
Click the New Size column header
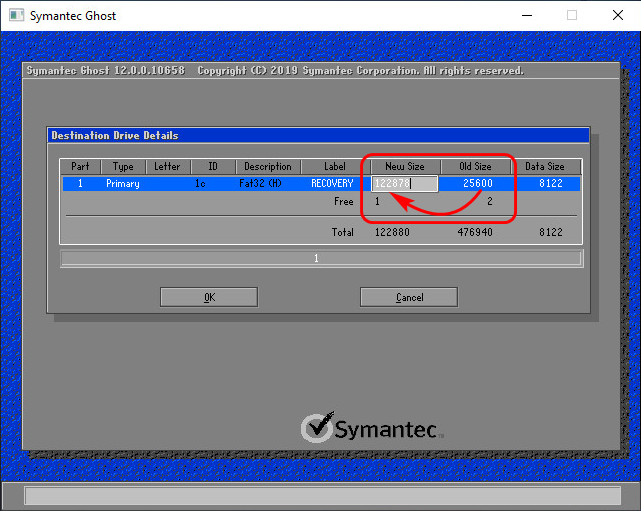coord(405,166)
